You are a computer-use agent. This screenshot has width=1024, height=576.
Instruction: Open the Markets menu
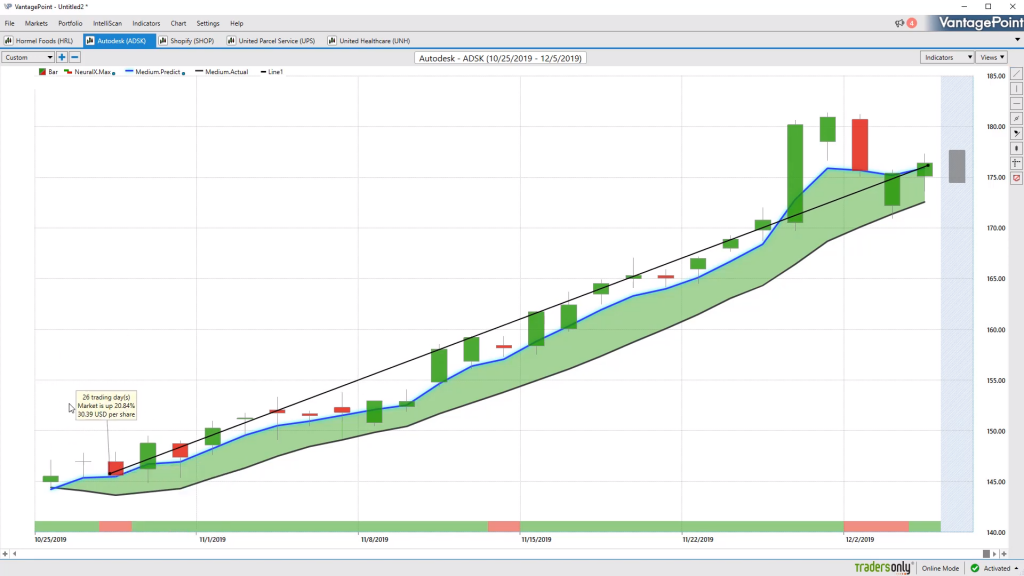[36, 23]
